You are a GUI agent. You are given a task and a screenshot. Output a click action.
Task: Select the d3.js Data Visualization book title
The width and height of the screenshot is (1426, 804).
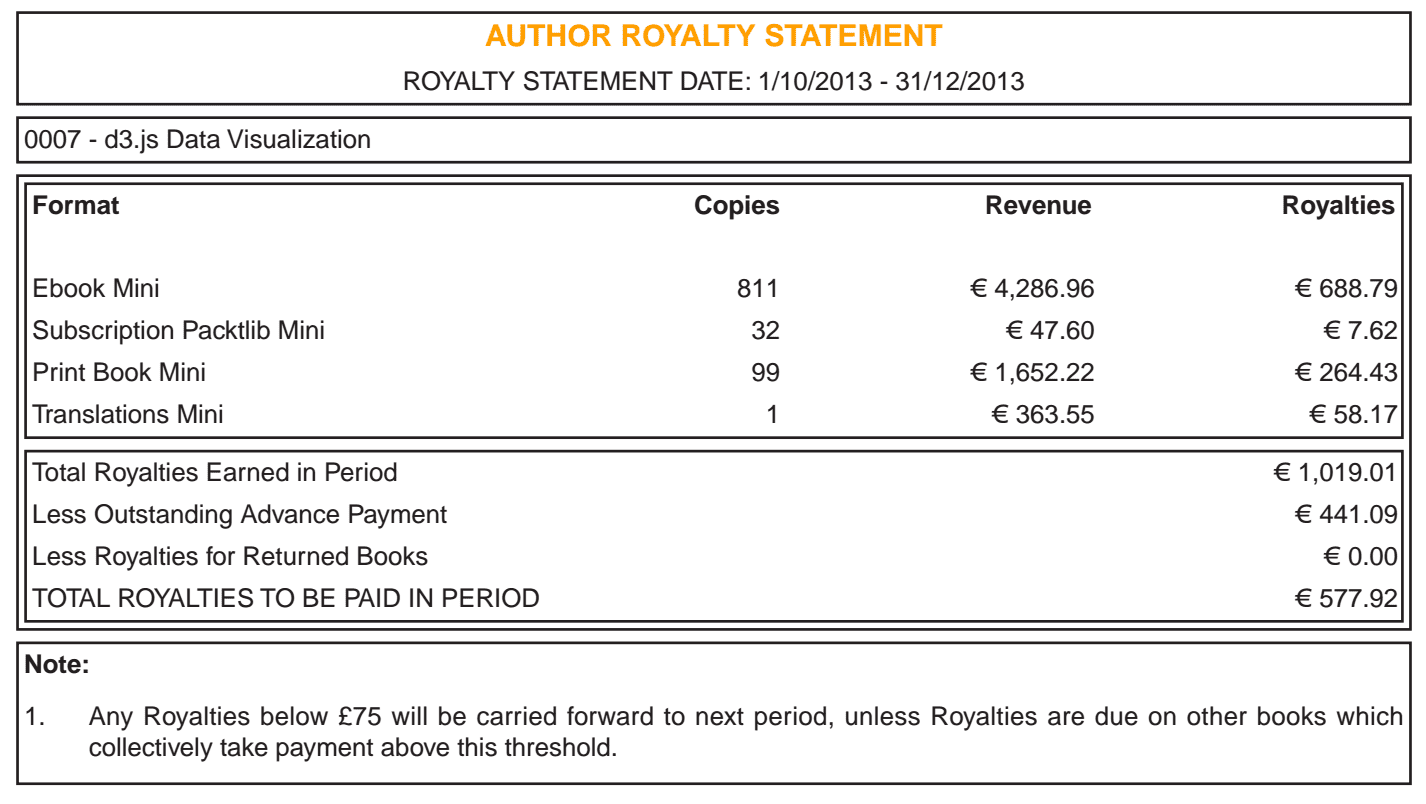197,140
